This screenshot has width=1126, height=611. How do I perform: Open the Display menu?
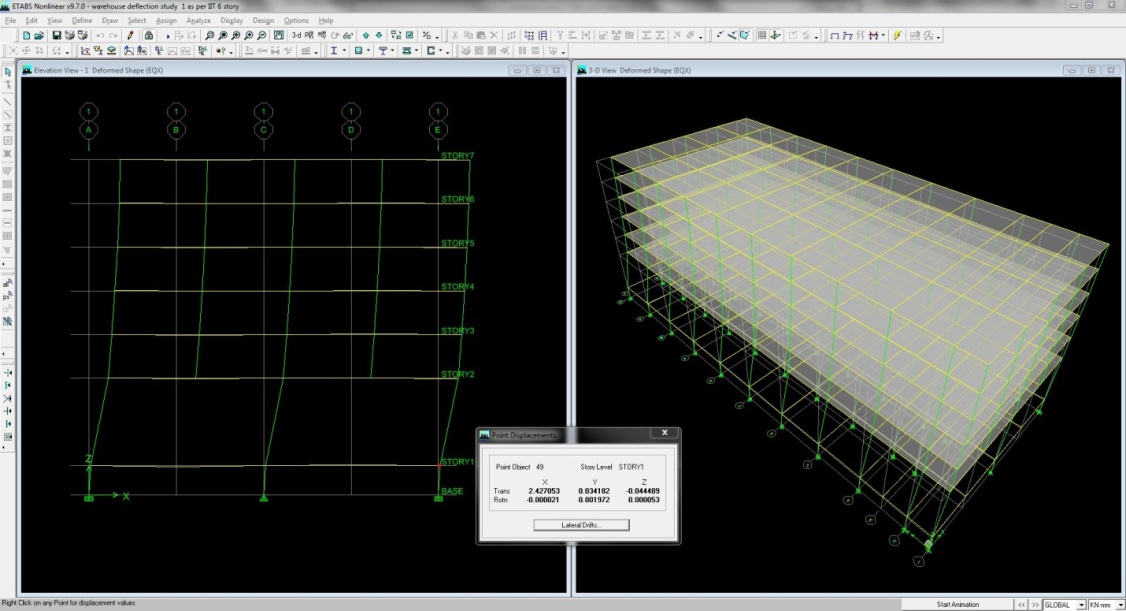point(230,20)
